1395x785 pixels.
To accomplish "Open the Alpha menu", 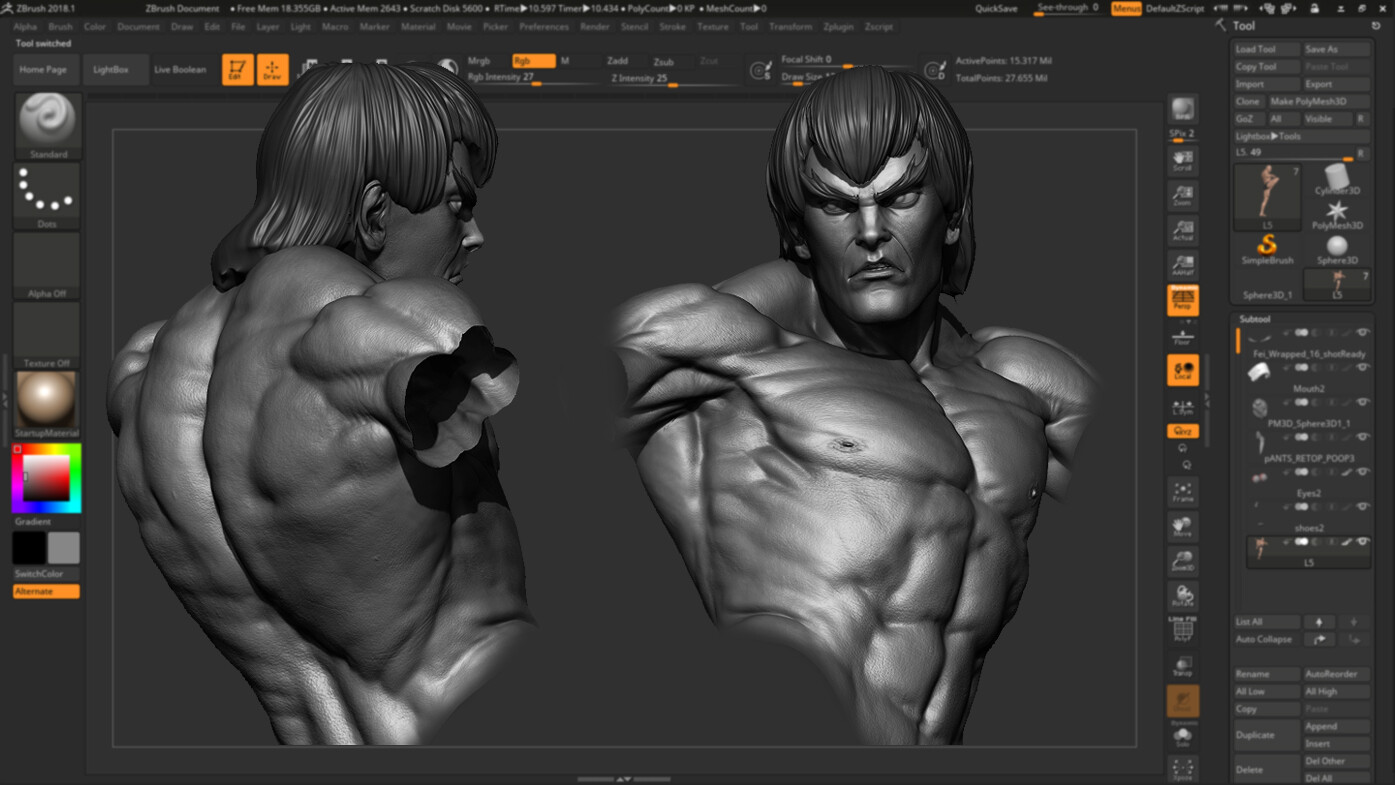I will 25,27.
